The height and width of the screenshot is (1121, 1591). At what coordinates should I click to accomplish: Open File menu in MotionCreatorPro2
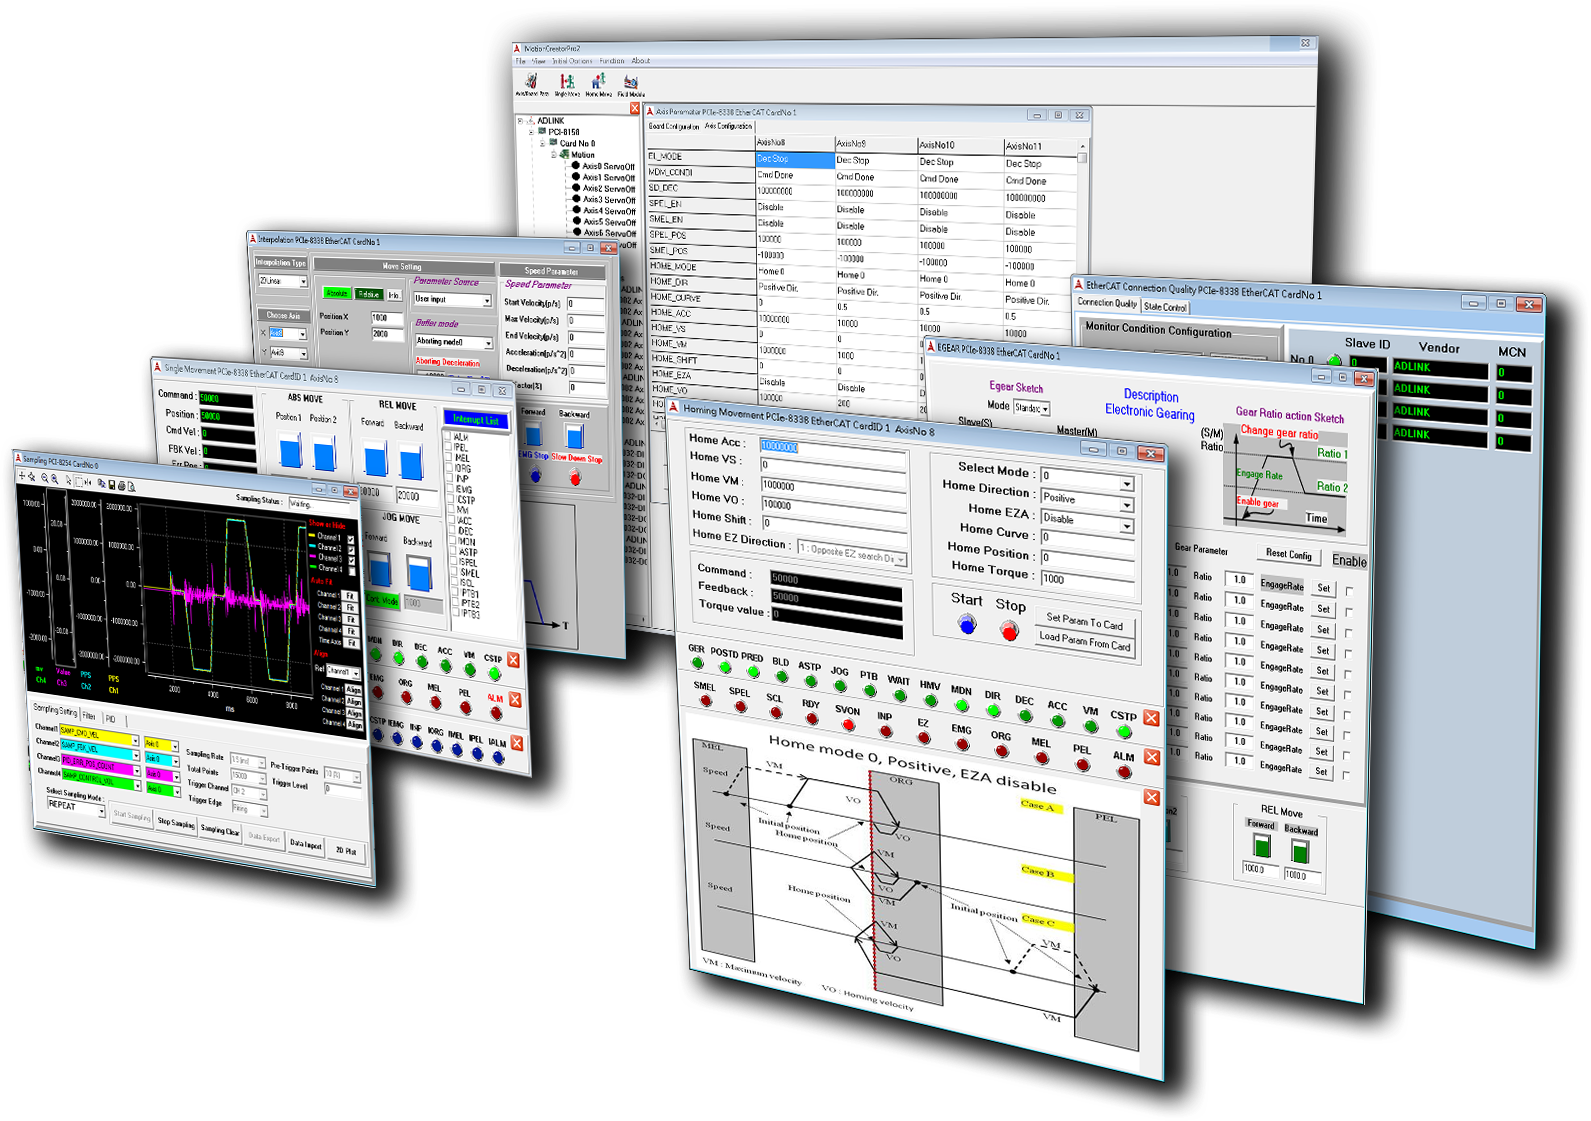(x=520, y=61)
